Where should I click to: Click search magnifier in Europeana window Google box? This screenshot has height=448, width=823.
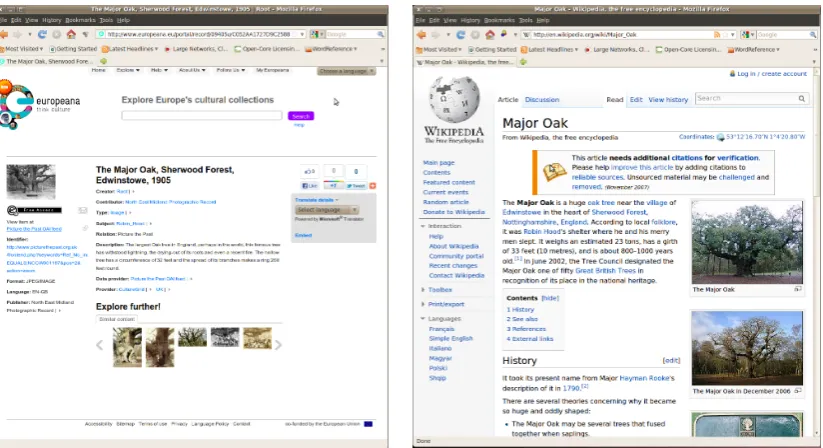point(381,34)
